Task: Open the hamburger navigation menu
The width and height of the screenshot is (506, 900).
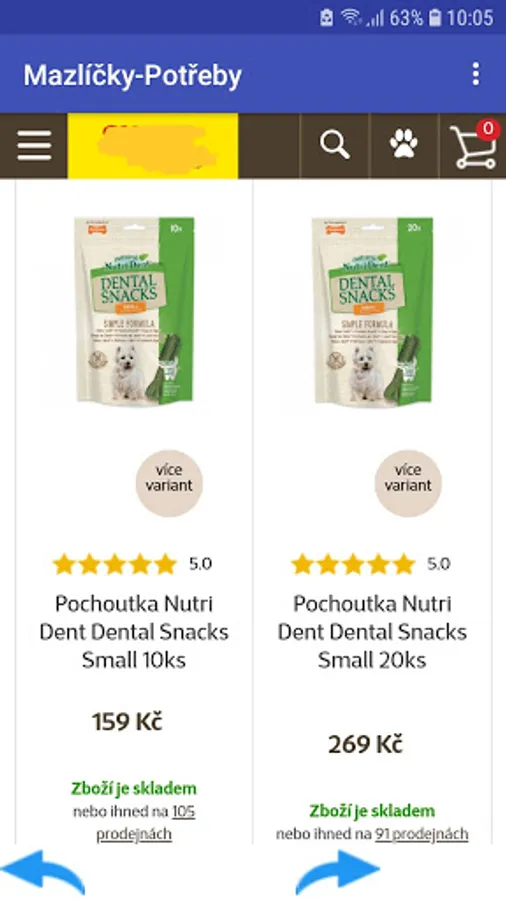Action: point(34,146)
